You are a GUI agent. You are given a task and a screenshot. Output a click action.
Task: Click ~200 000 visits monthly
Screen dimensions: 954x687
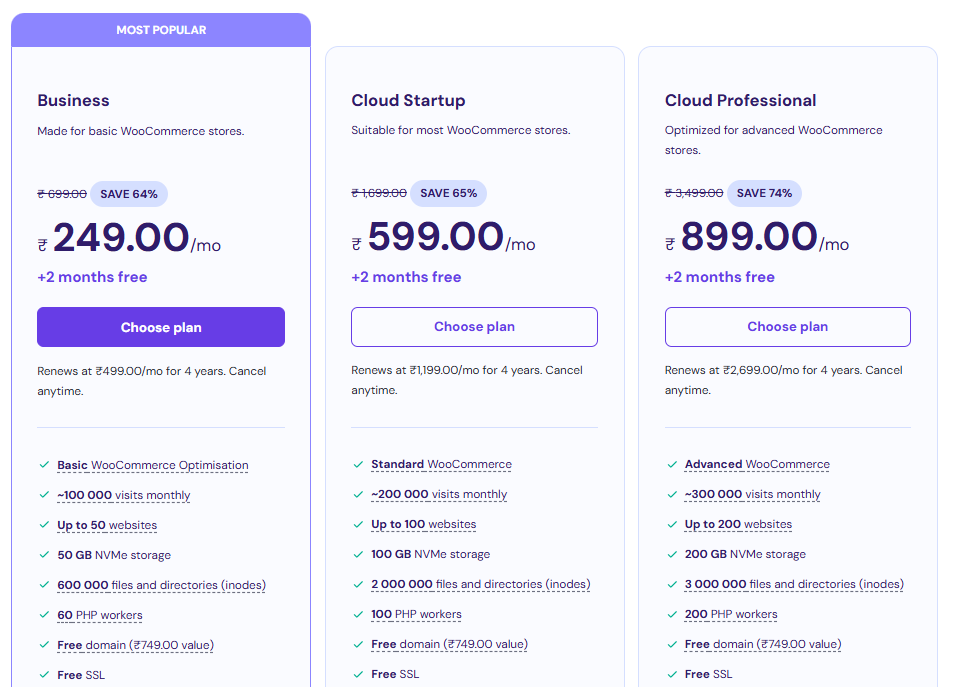point(439,494)
